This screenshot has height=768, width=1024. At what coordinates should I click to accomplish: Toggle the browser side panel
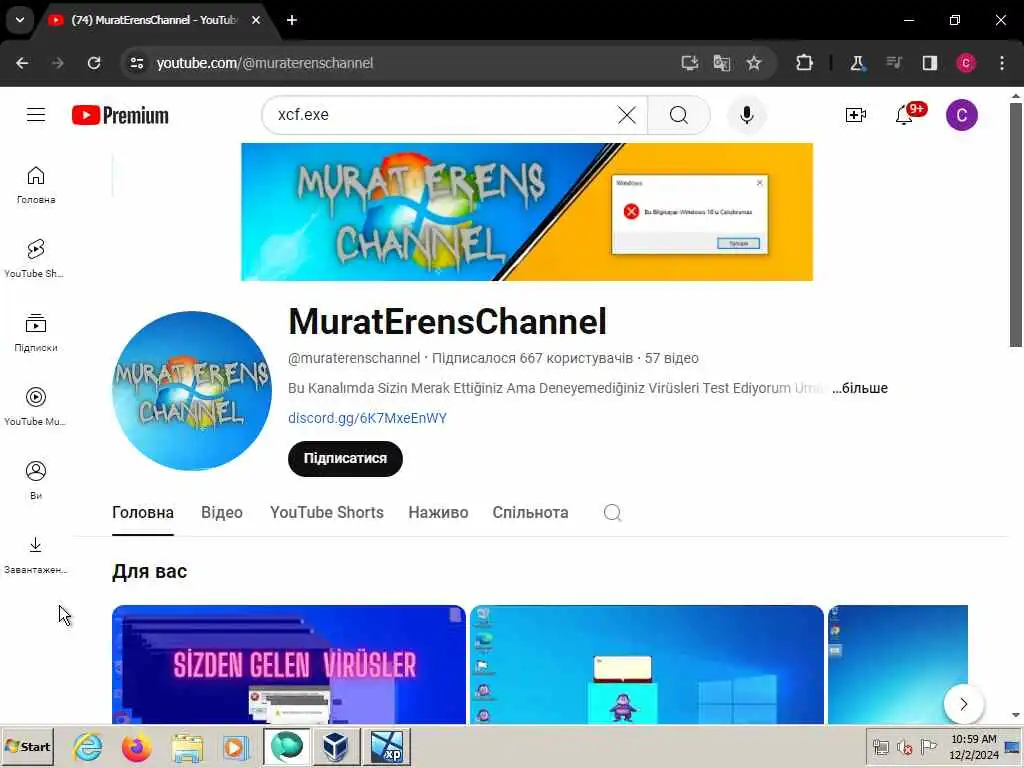(930, 63)
